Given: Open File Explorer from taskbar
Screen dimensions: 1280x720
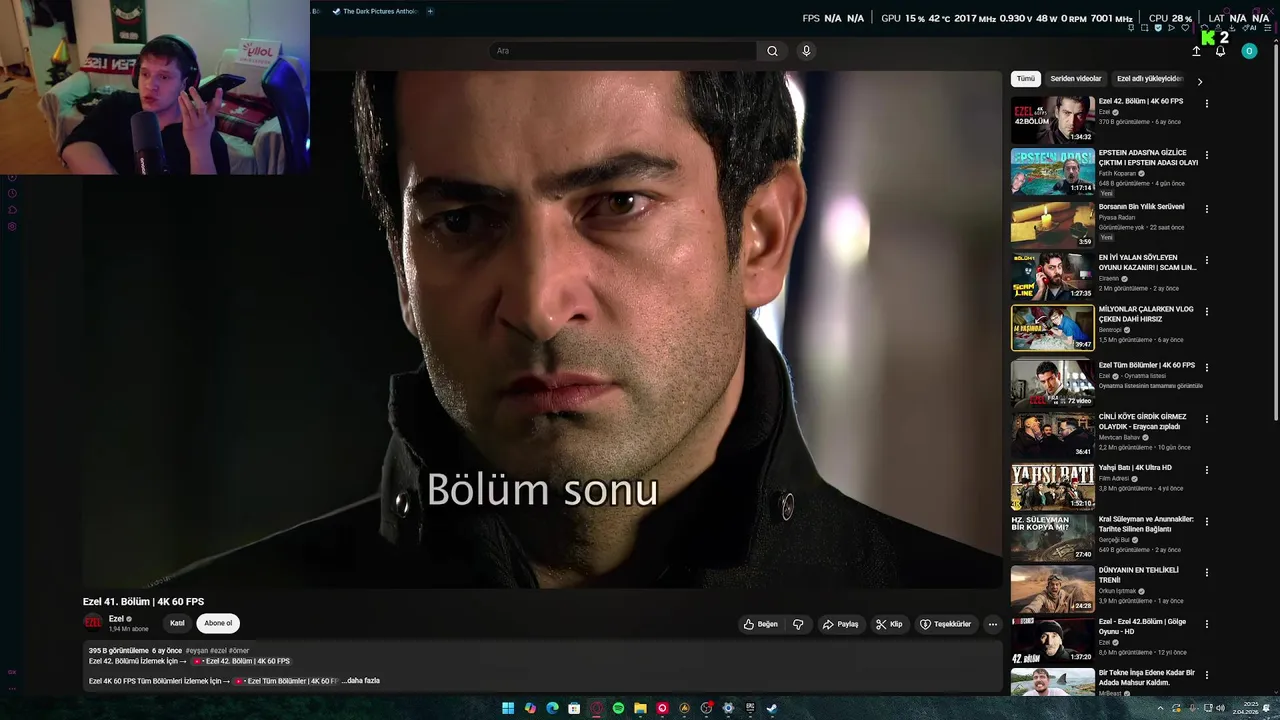Looking at the screenshot, I should coord(640,708).
